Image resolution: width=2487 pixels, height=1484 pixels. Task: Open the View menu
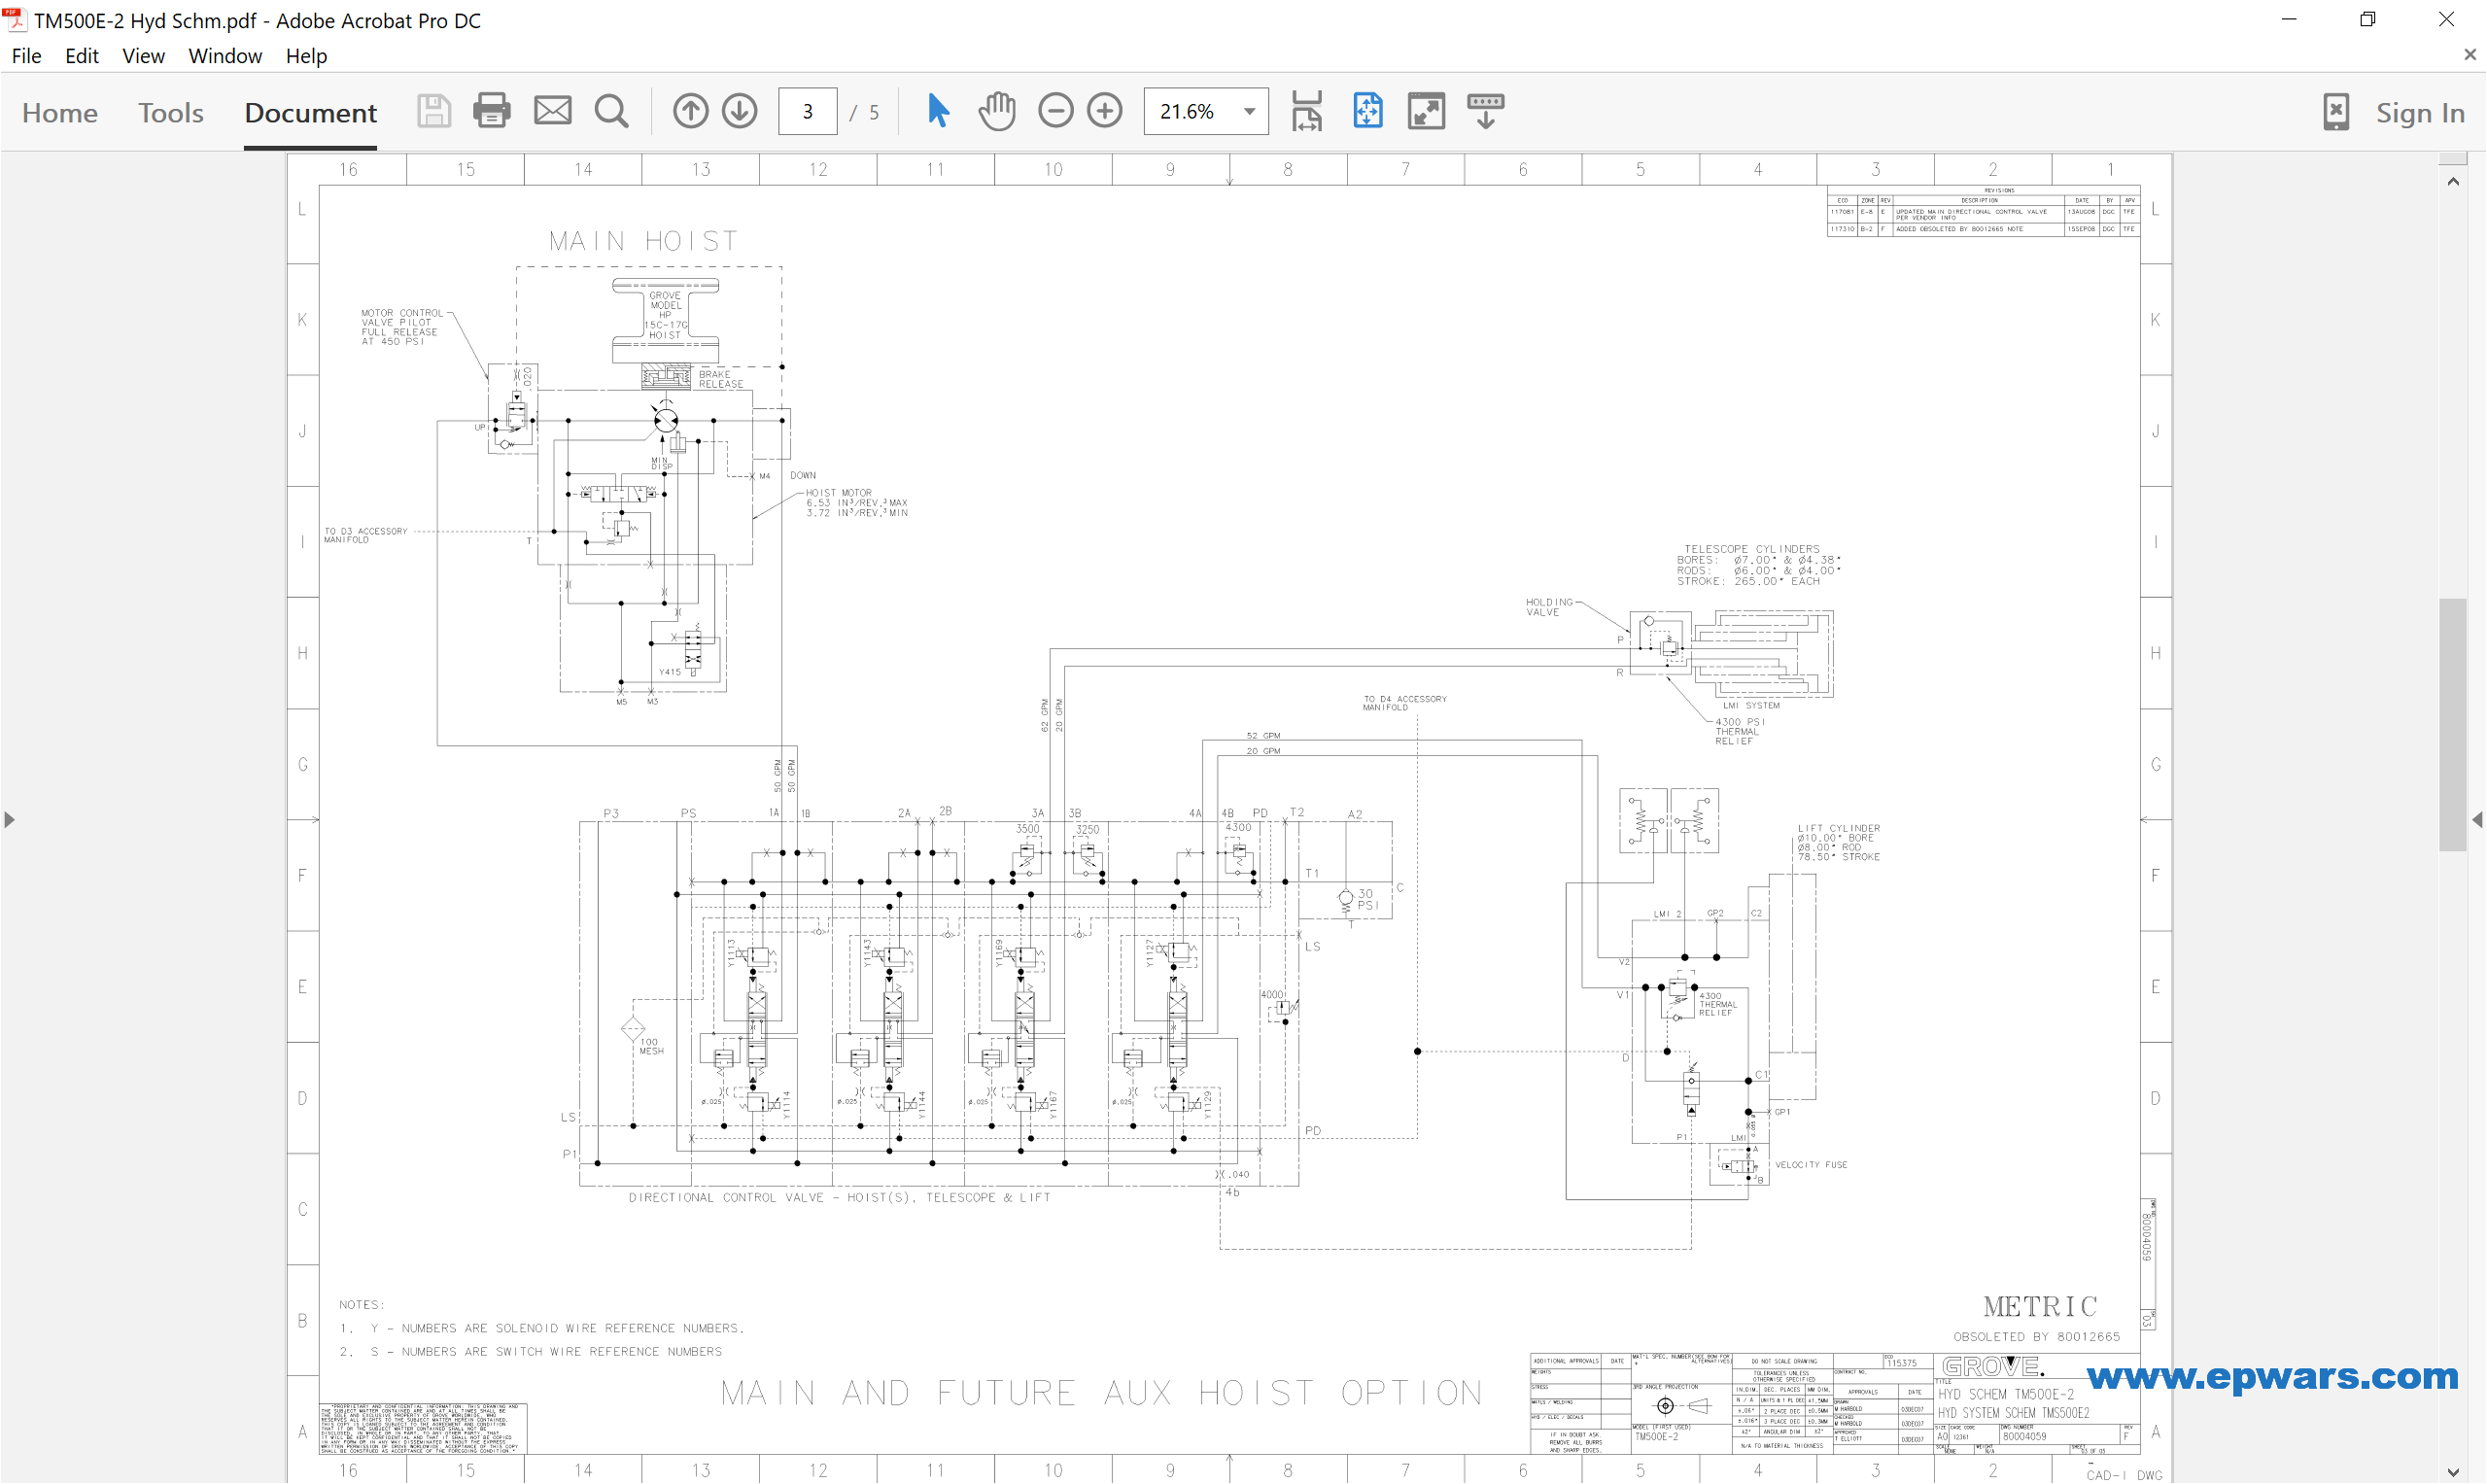point(143,56)
